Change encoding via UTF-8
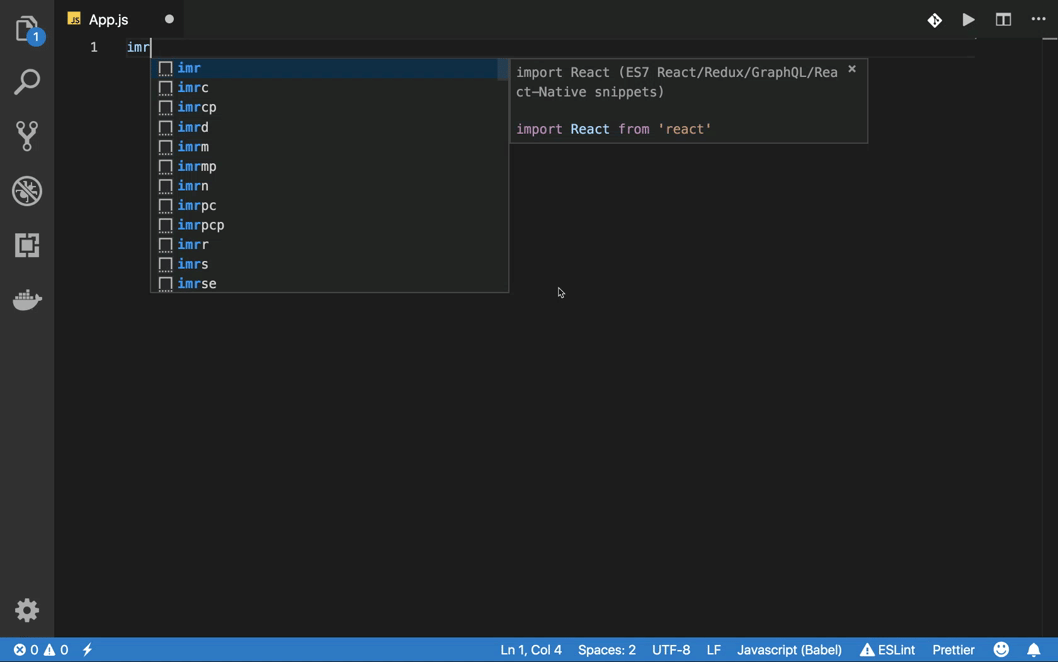The image size is (1058, 662). pos(671,650)
